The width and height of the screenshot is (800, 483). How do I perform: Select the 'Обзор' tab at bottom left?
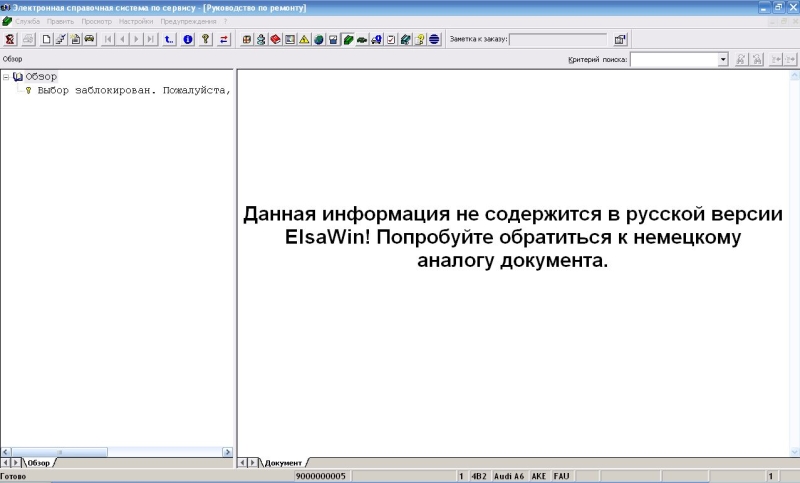tap(40, 463)
